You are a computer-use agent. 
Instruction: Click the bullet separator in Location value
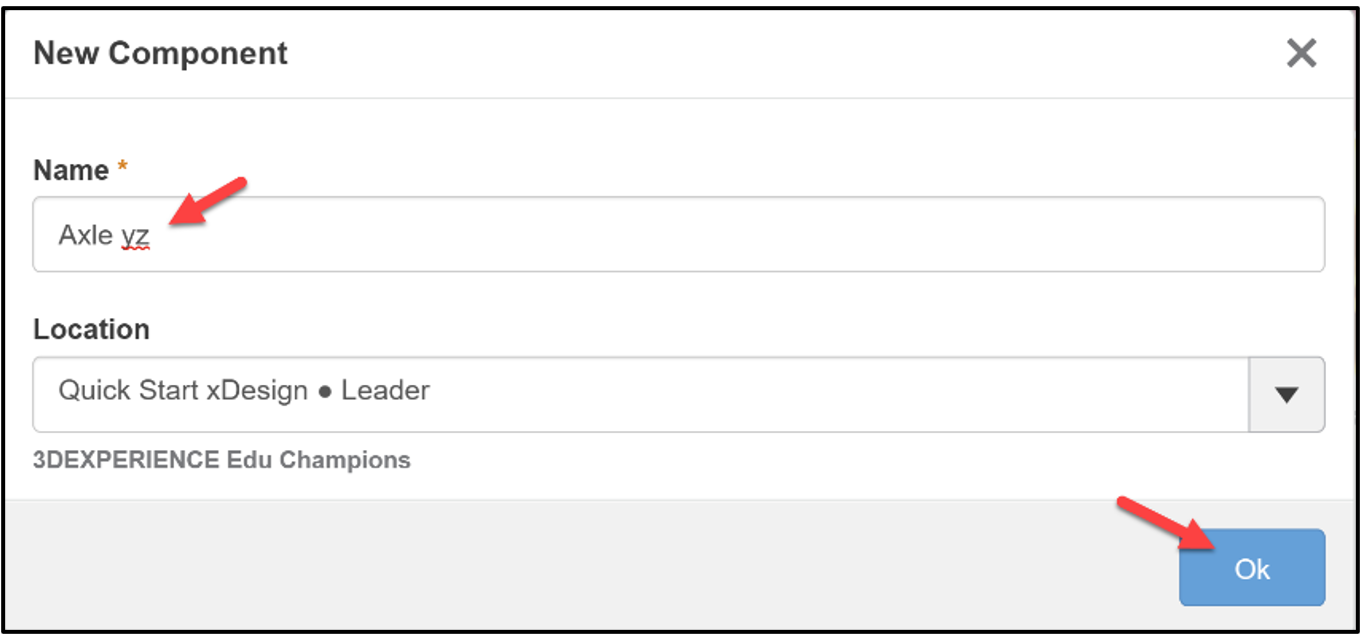point(324,391)
